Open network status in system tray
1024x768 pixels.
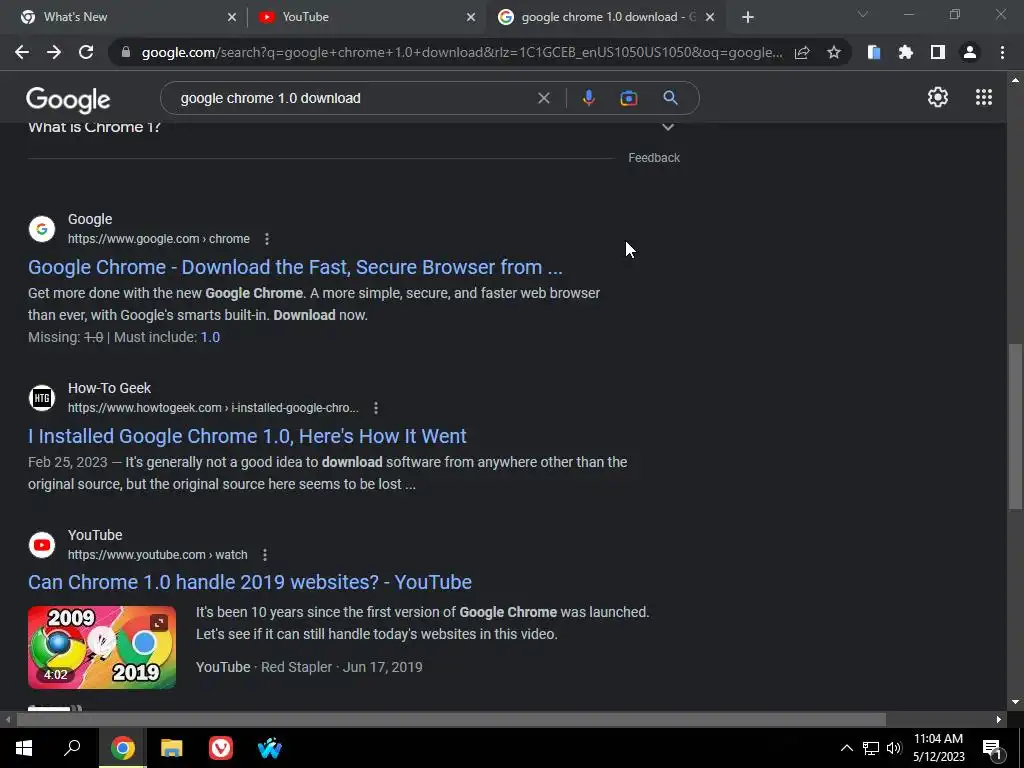click(x=871, y=748)
